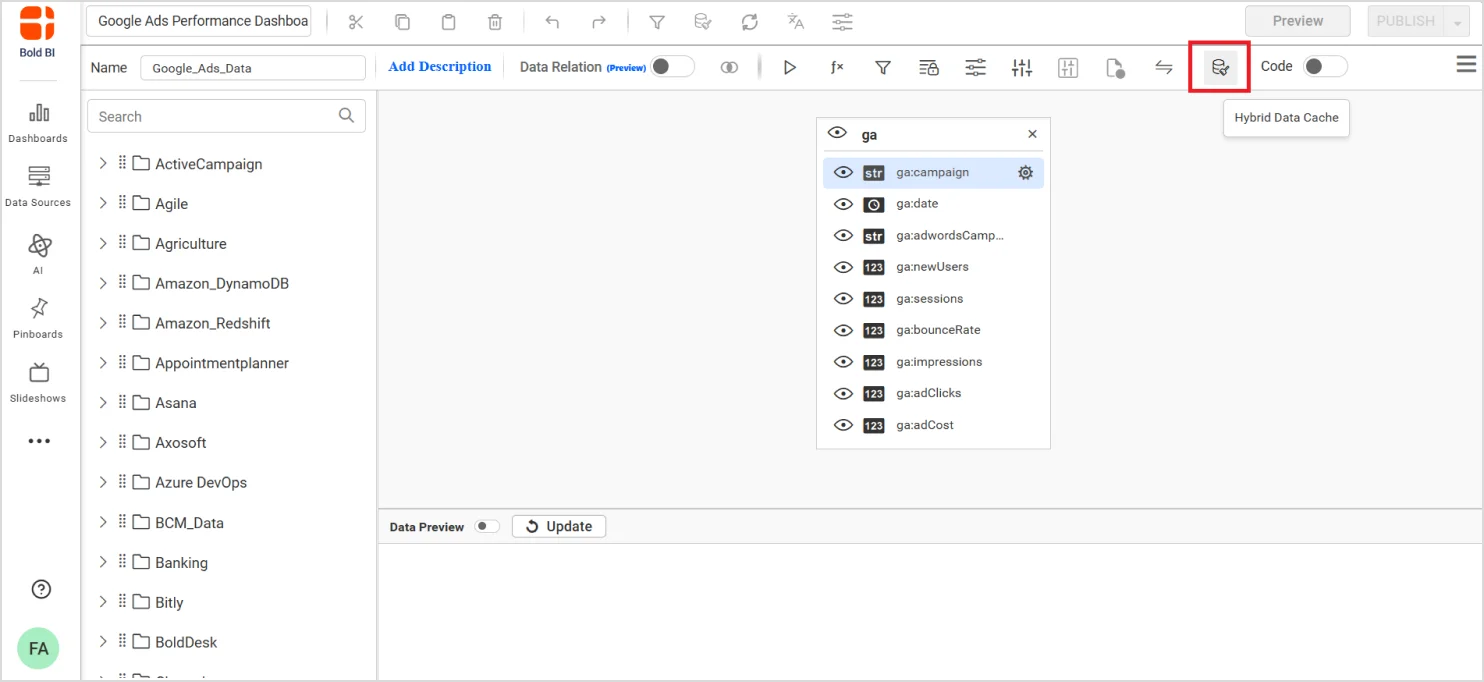1484x682 pixels.
Task: Click the Add Description link
Action: pyautogui.click(x=440, y=67)
